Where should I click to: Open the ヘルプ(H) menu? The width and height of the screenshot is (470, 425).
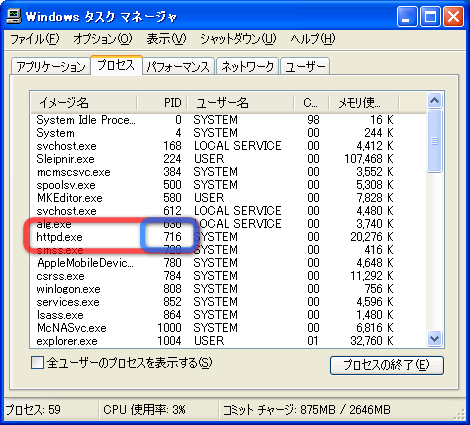(313, 39)
